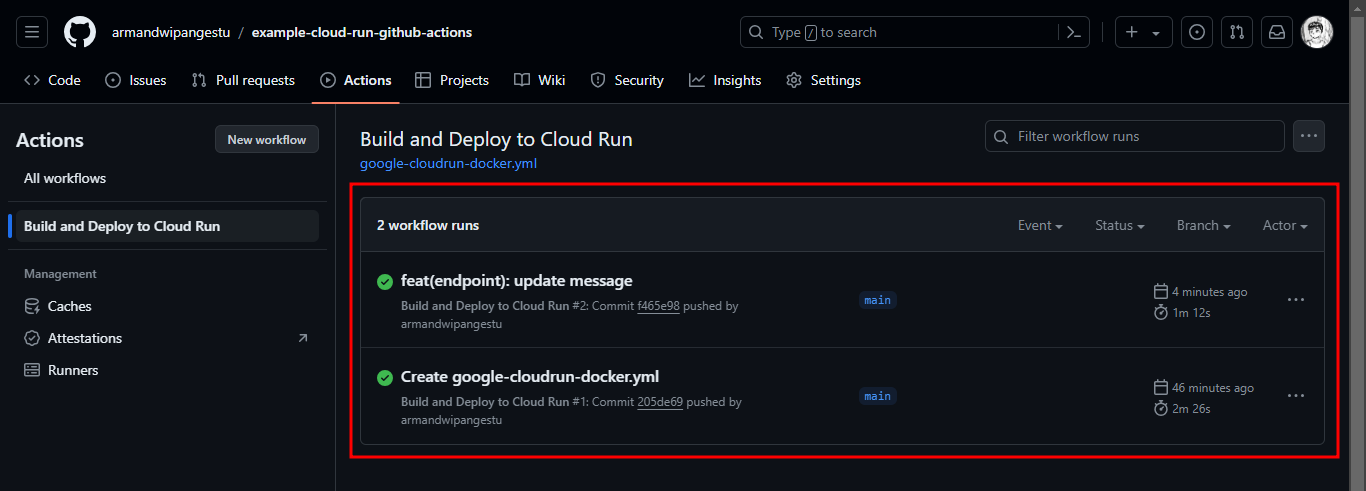Viewport: 1366px width, 491px height.
Task: Switch to the Settings tab
Action: tap(823, 80)
